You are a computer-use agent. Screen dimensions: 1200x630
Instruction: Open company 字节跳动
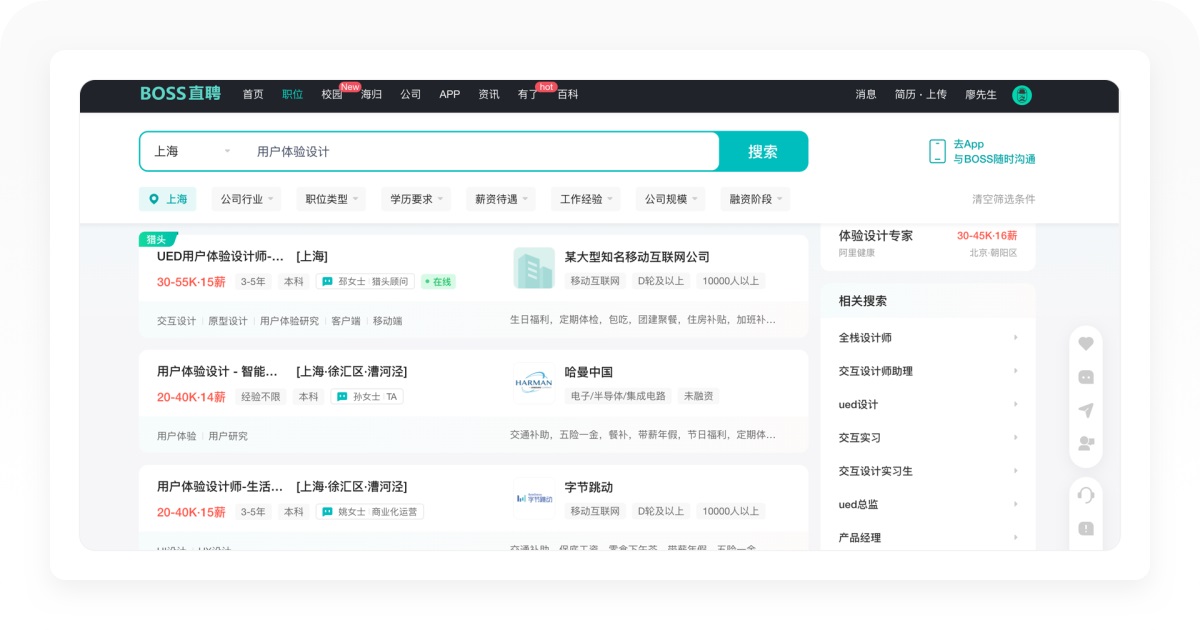(x=589, y=487)
